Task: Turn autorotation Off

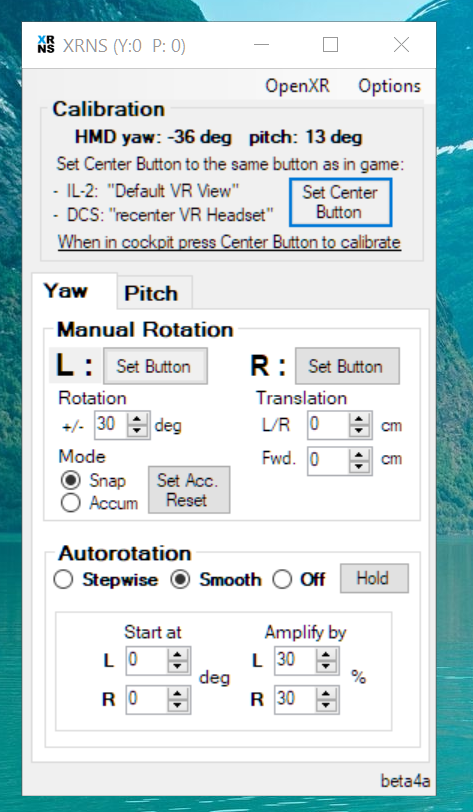Action: [282, 579]
